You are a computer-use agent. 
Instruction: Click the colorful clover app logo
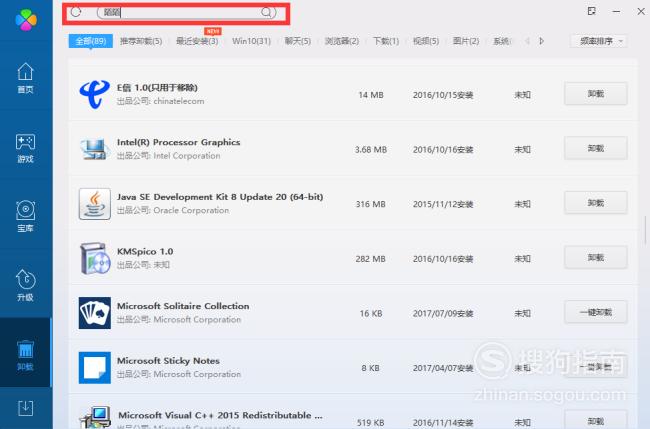pyautogui.click(x=26, y=20)
